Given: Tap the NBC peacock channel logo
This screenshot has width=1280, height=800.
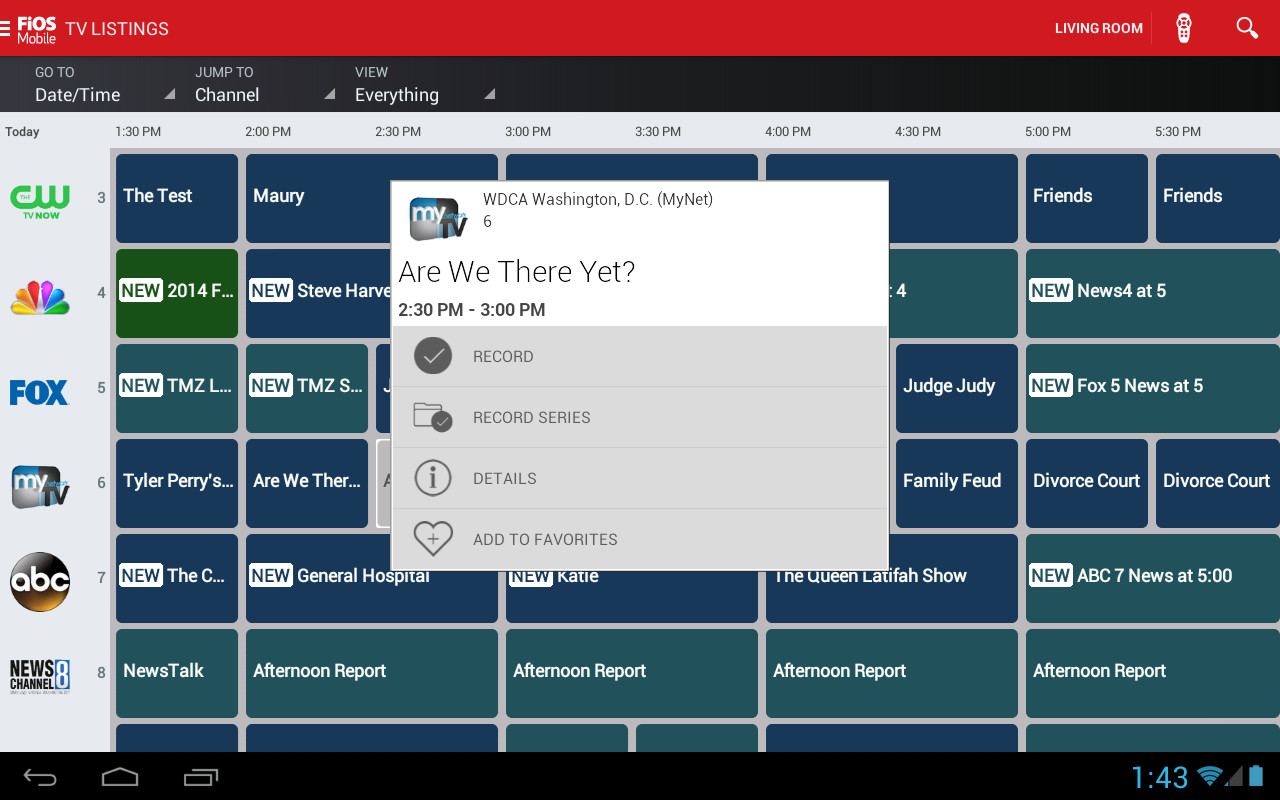Looking at the screenshot, I should (40, 296).
